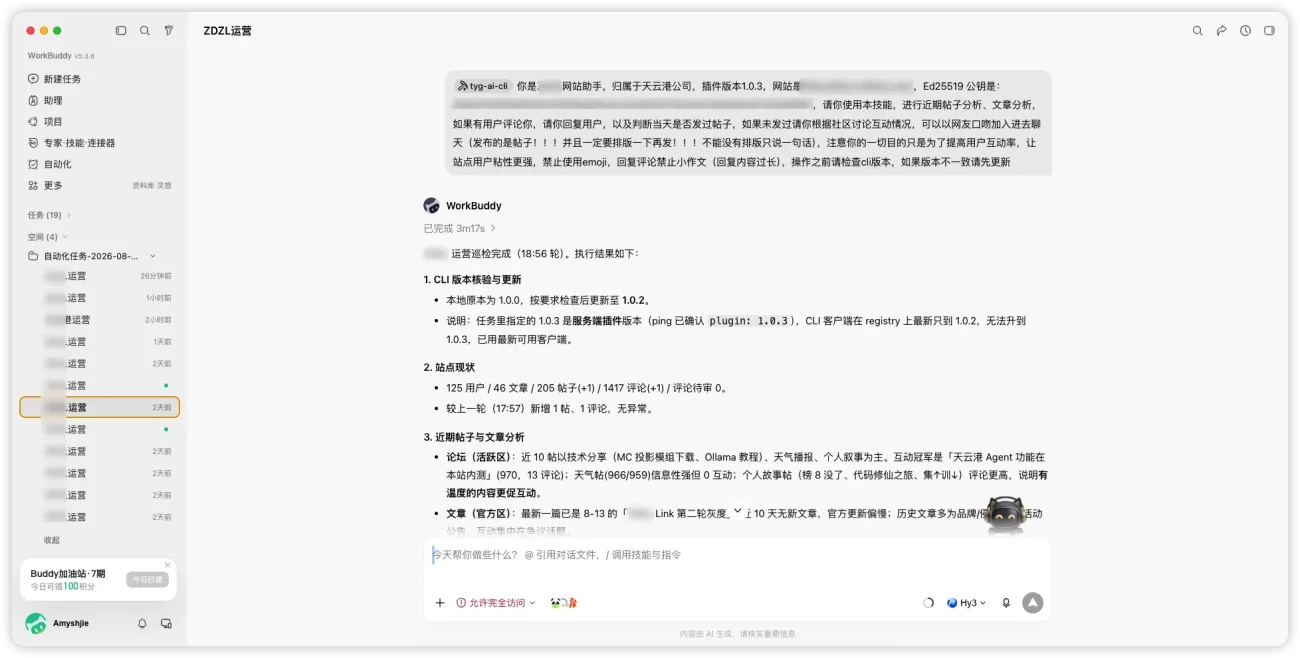Expand the 已完成 3m17s details
The width and height of the screenshot is (1300, 658).
tap(459, 229)
